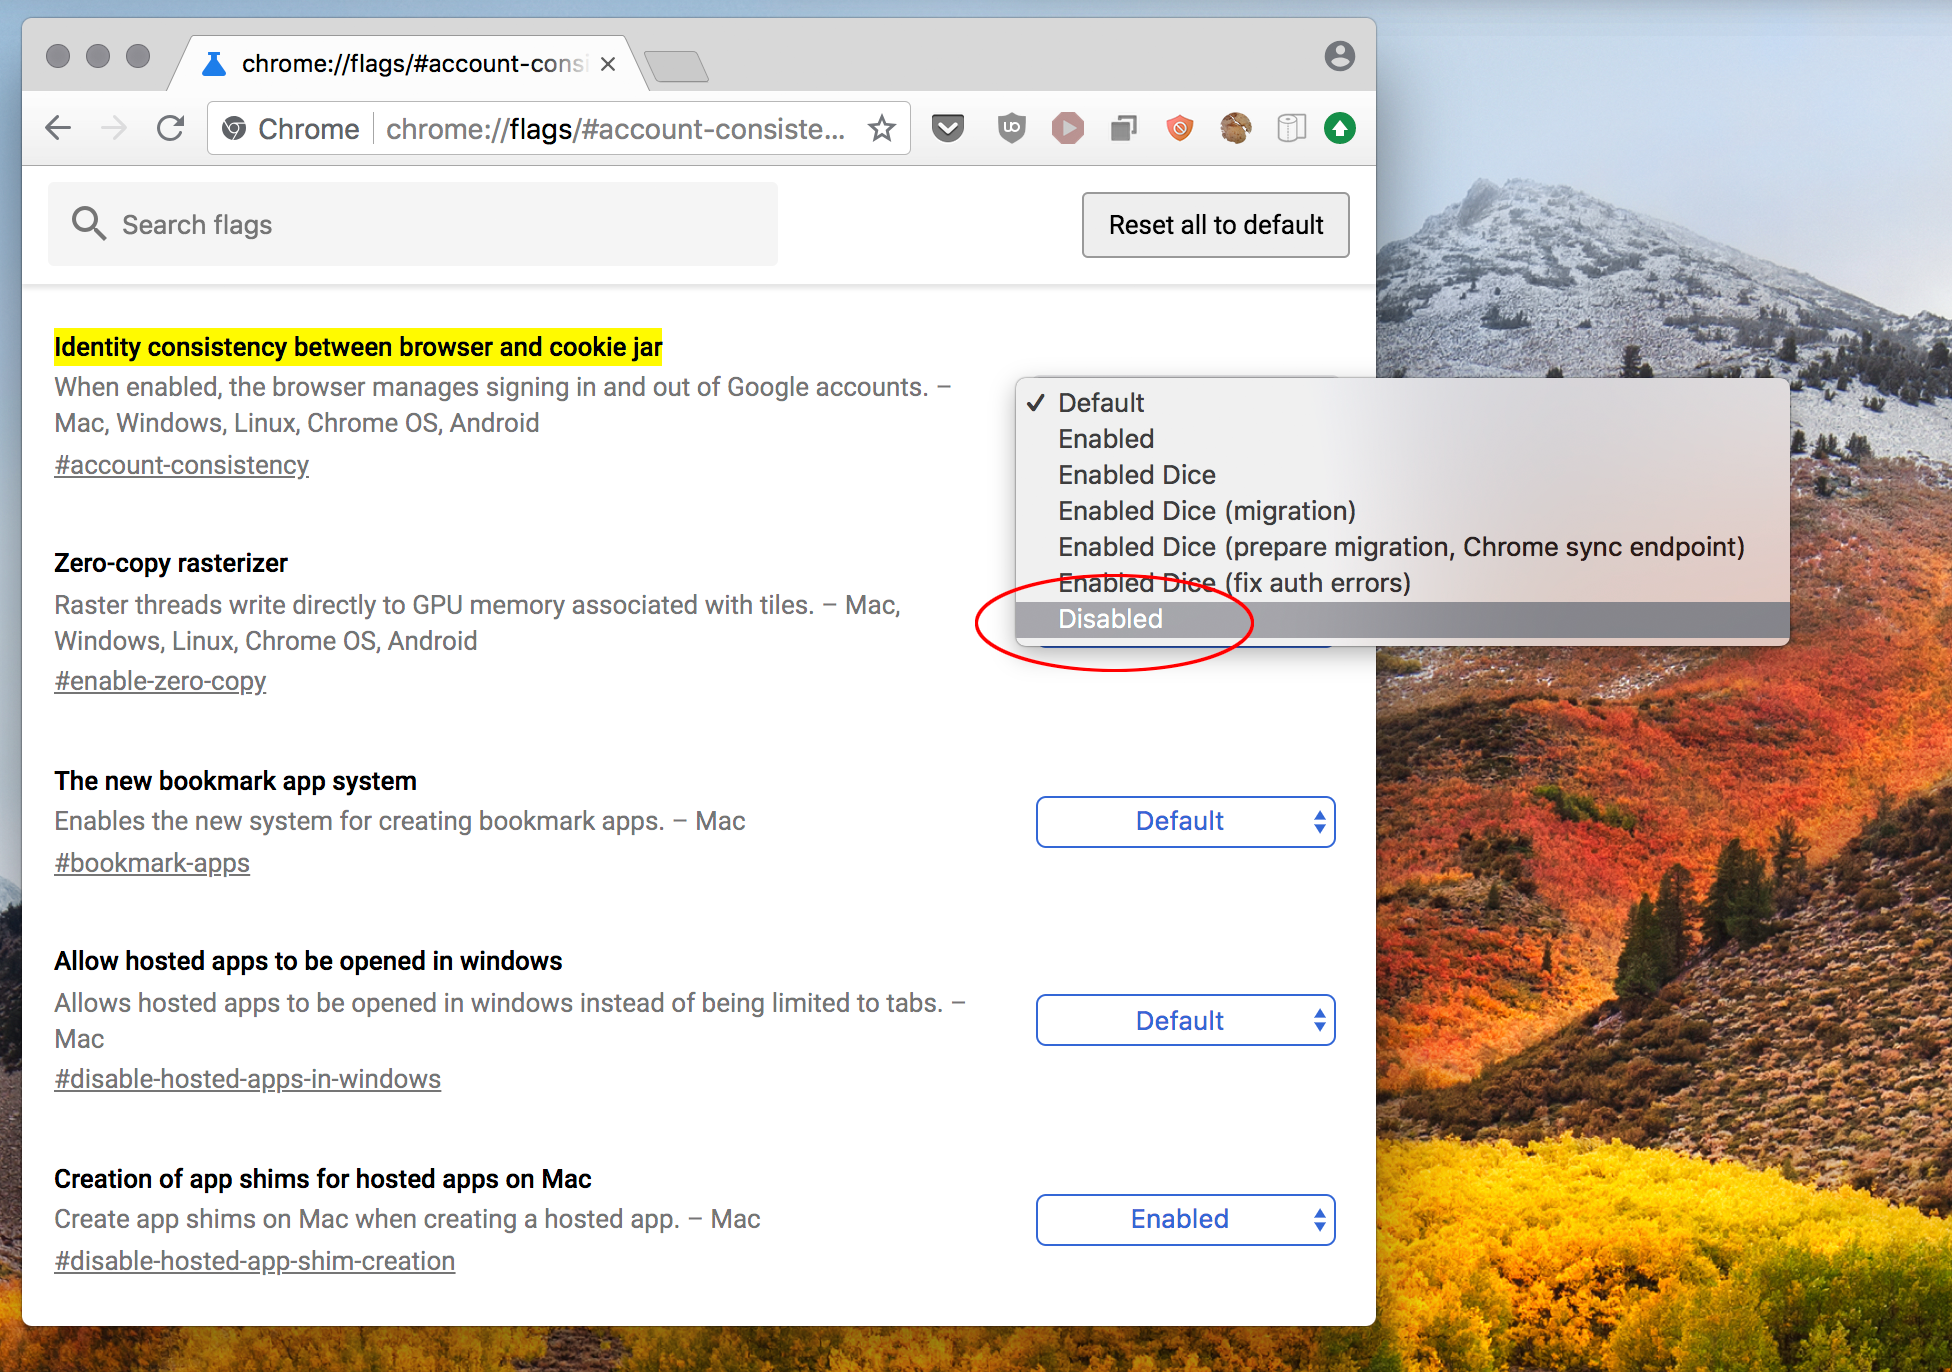Click the Raster threads description text
Viewport: 1952px width, 1372px height.
coord(477,623)
